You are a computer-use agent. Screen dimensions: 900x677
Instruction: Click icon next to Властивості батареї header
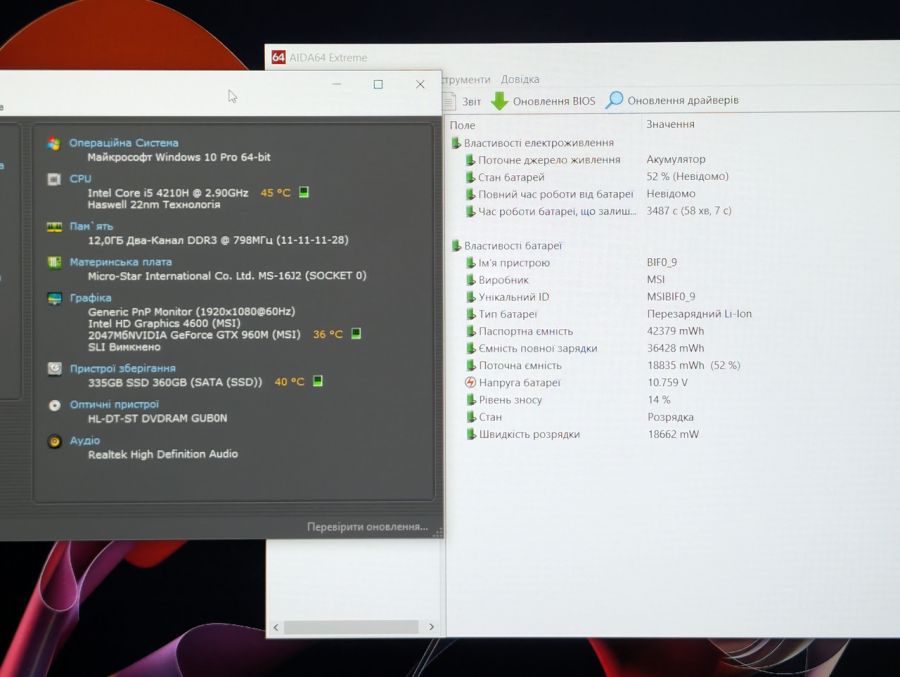[456, 246]
